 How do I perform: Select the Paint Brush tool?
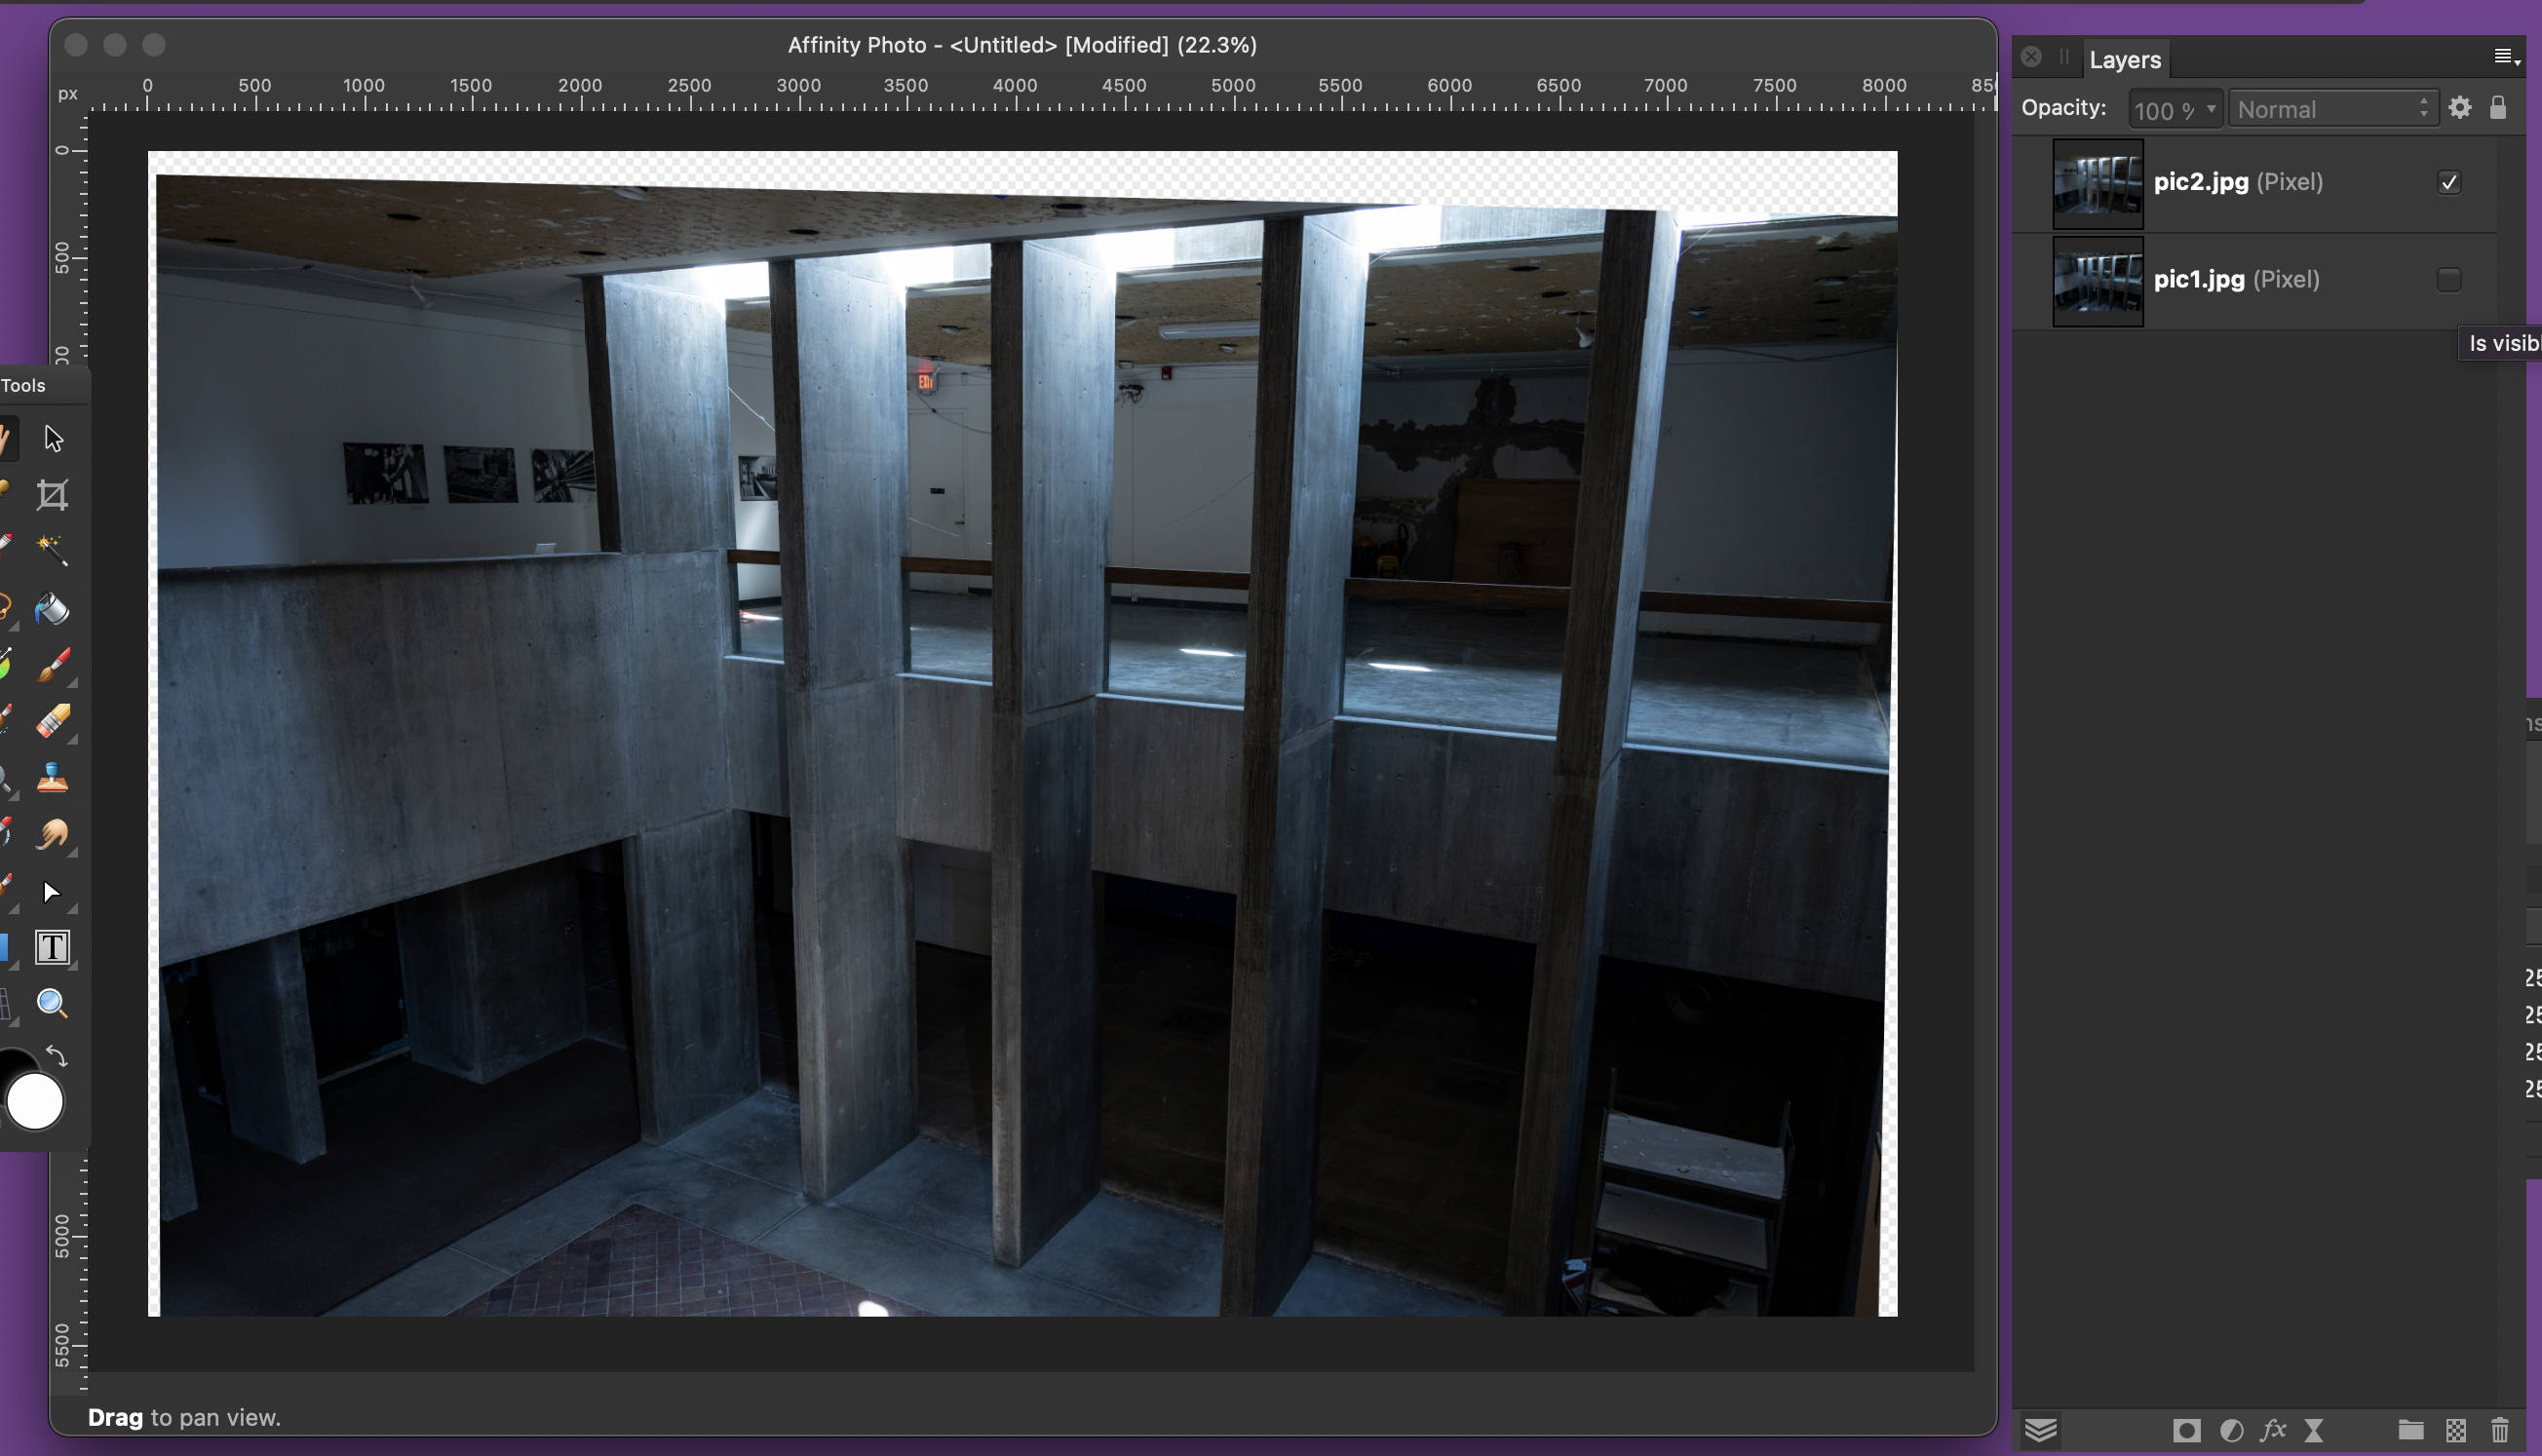click(53, 665)
